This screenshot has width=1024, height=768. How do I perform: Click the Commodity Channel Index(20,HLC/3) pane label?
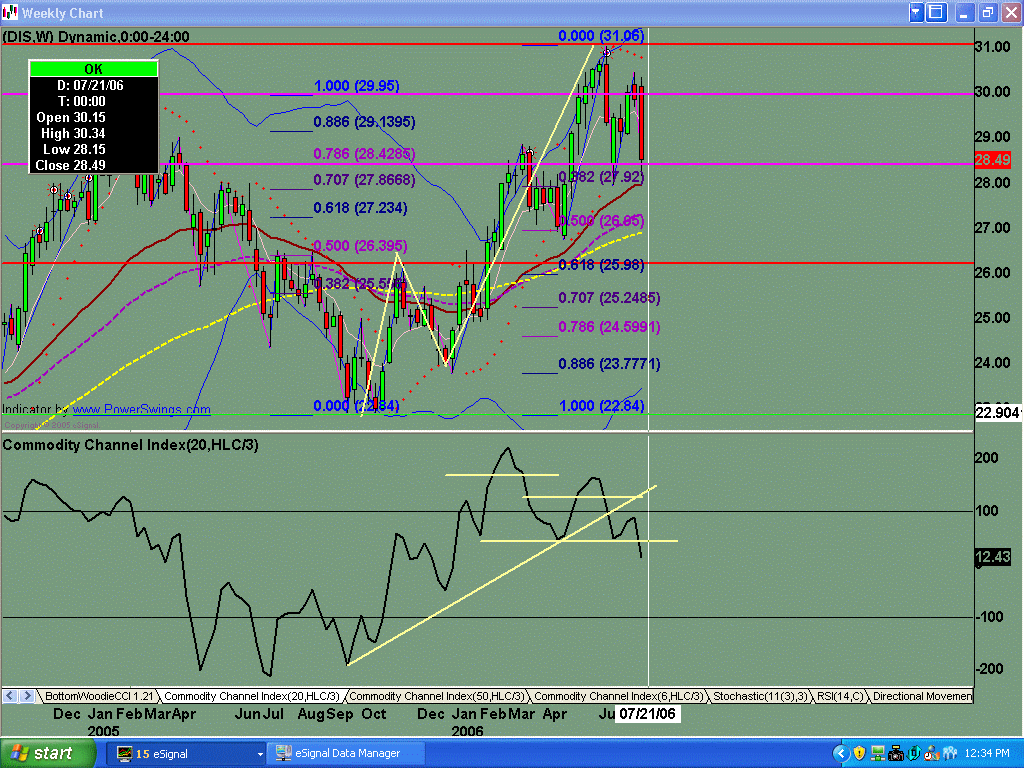(x=131, y=445)
